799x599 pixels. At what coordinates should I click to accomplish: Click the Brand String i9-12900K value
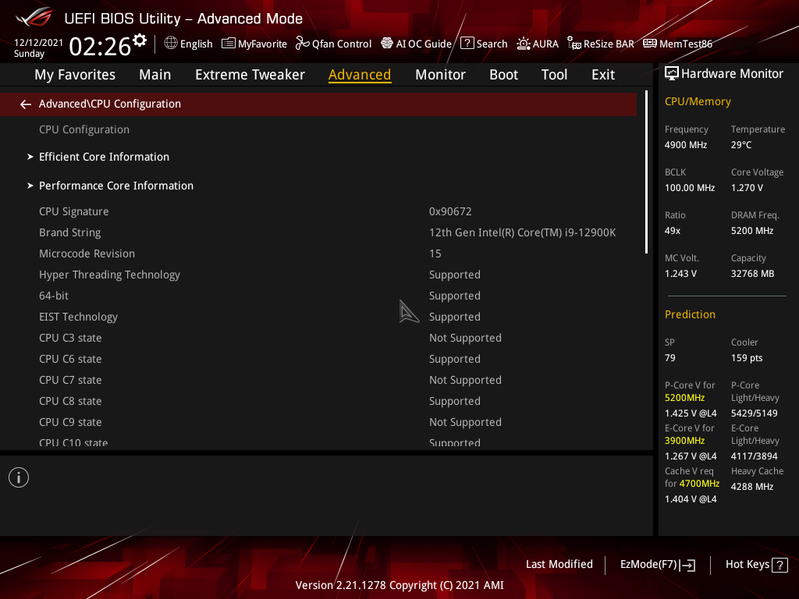[x=522, y=233]
